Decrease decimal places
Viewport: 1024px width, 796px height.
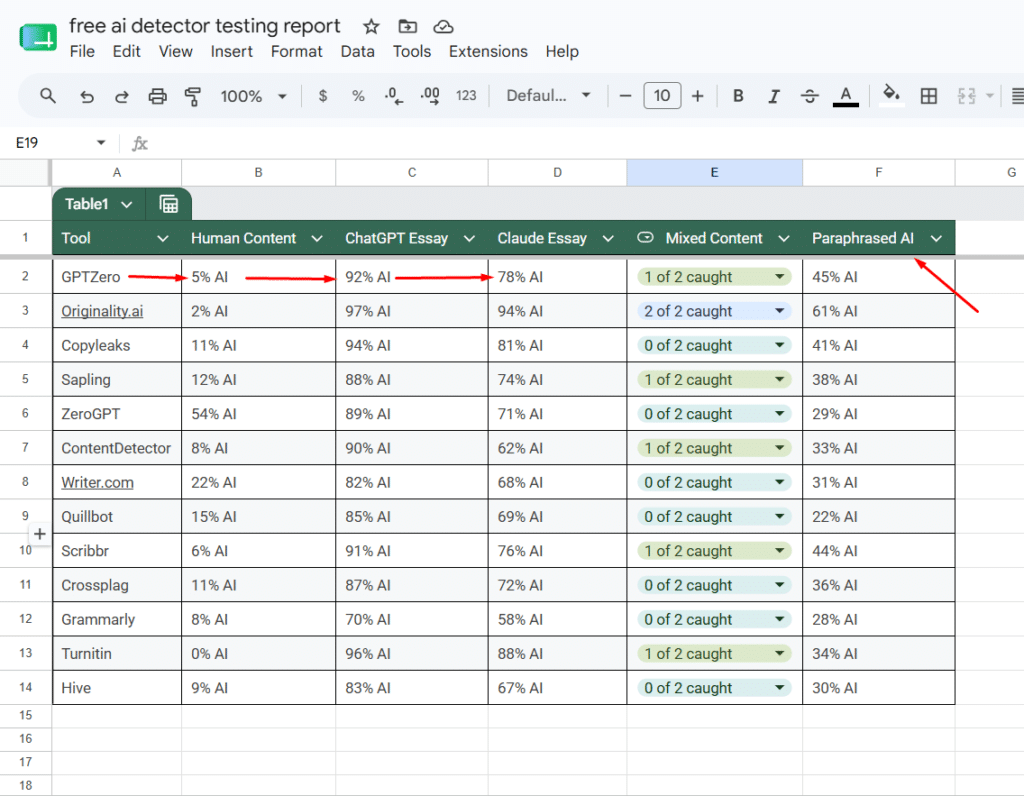(x=394, y=96)
